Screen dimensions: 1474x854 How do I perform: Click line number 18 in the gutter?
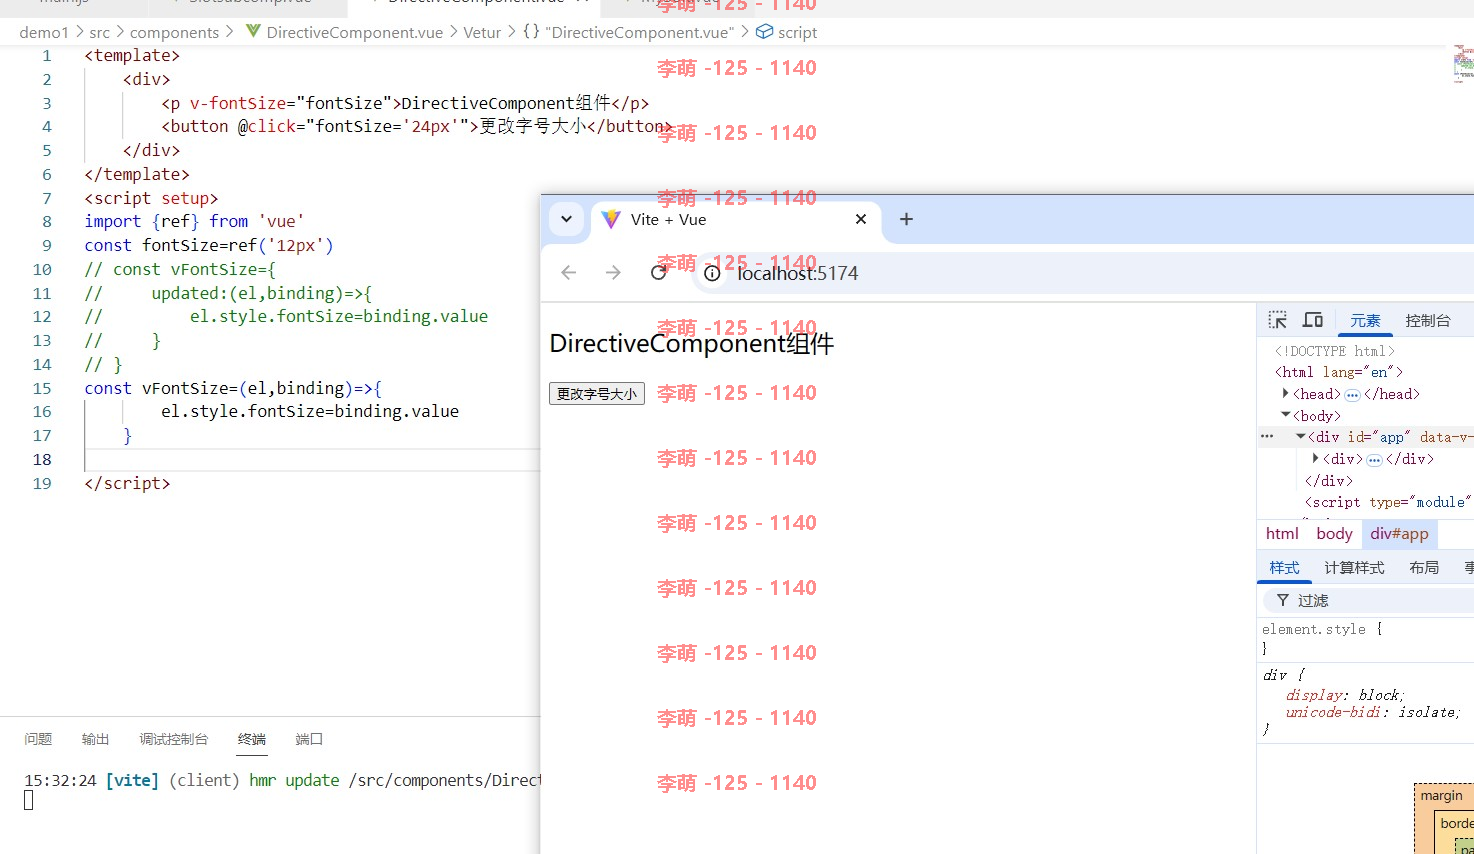click(x=42, y=460)
